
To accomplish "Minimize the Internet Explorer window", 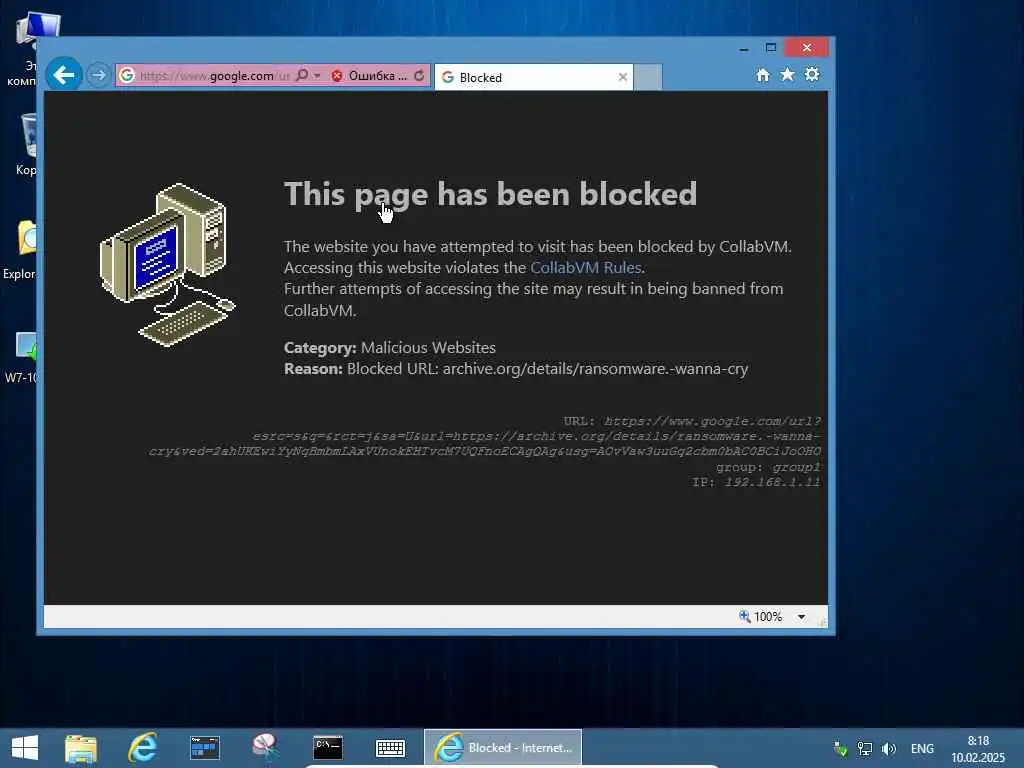I will pyautogui.click(x=744, y=48).
